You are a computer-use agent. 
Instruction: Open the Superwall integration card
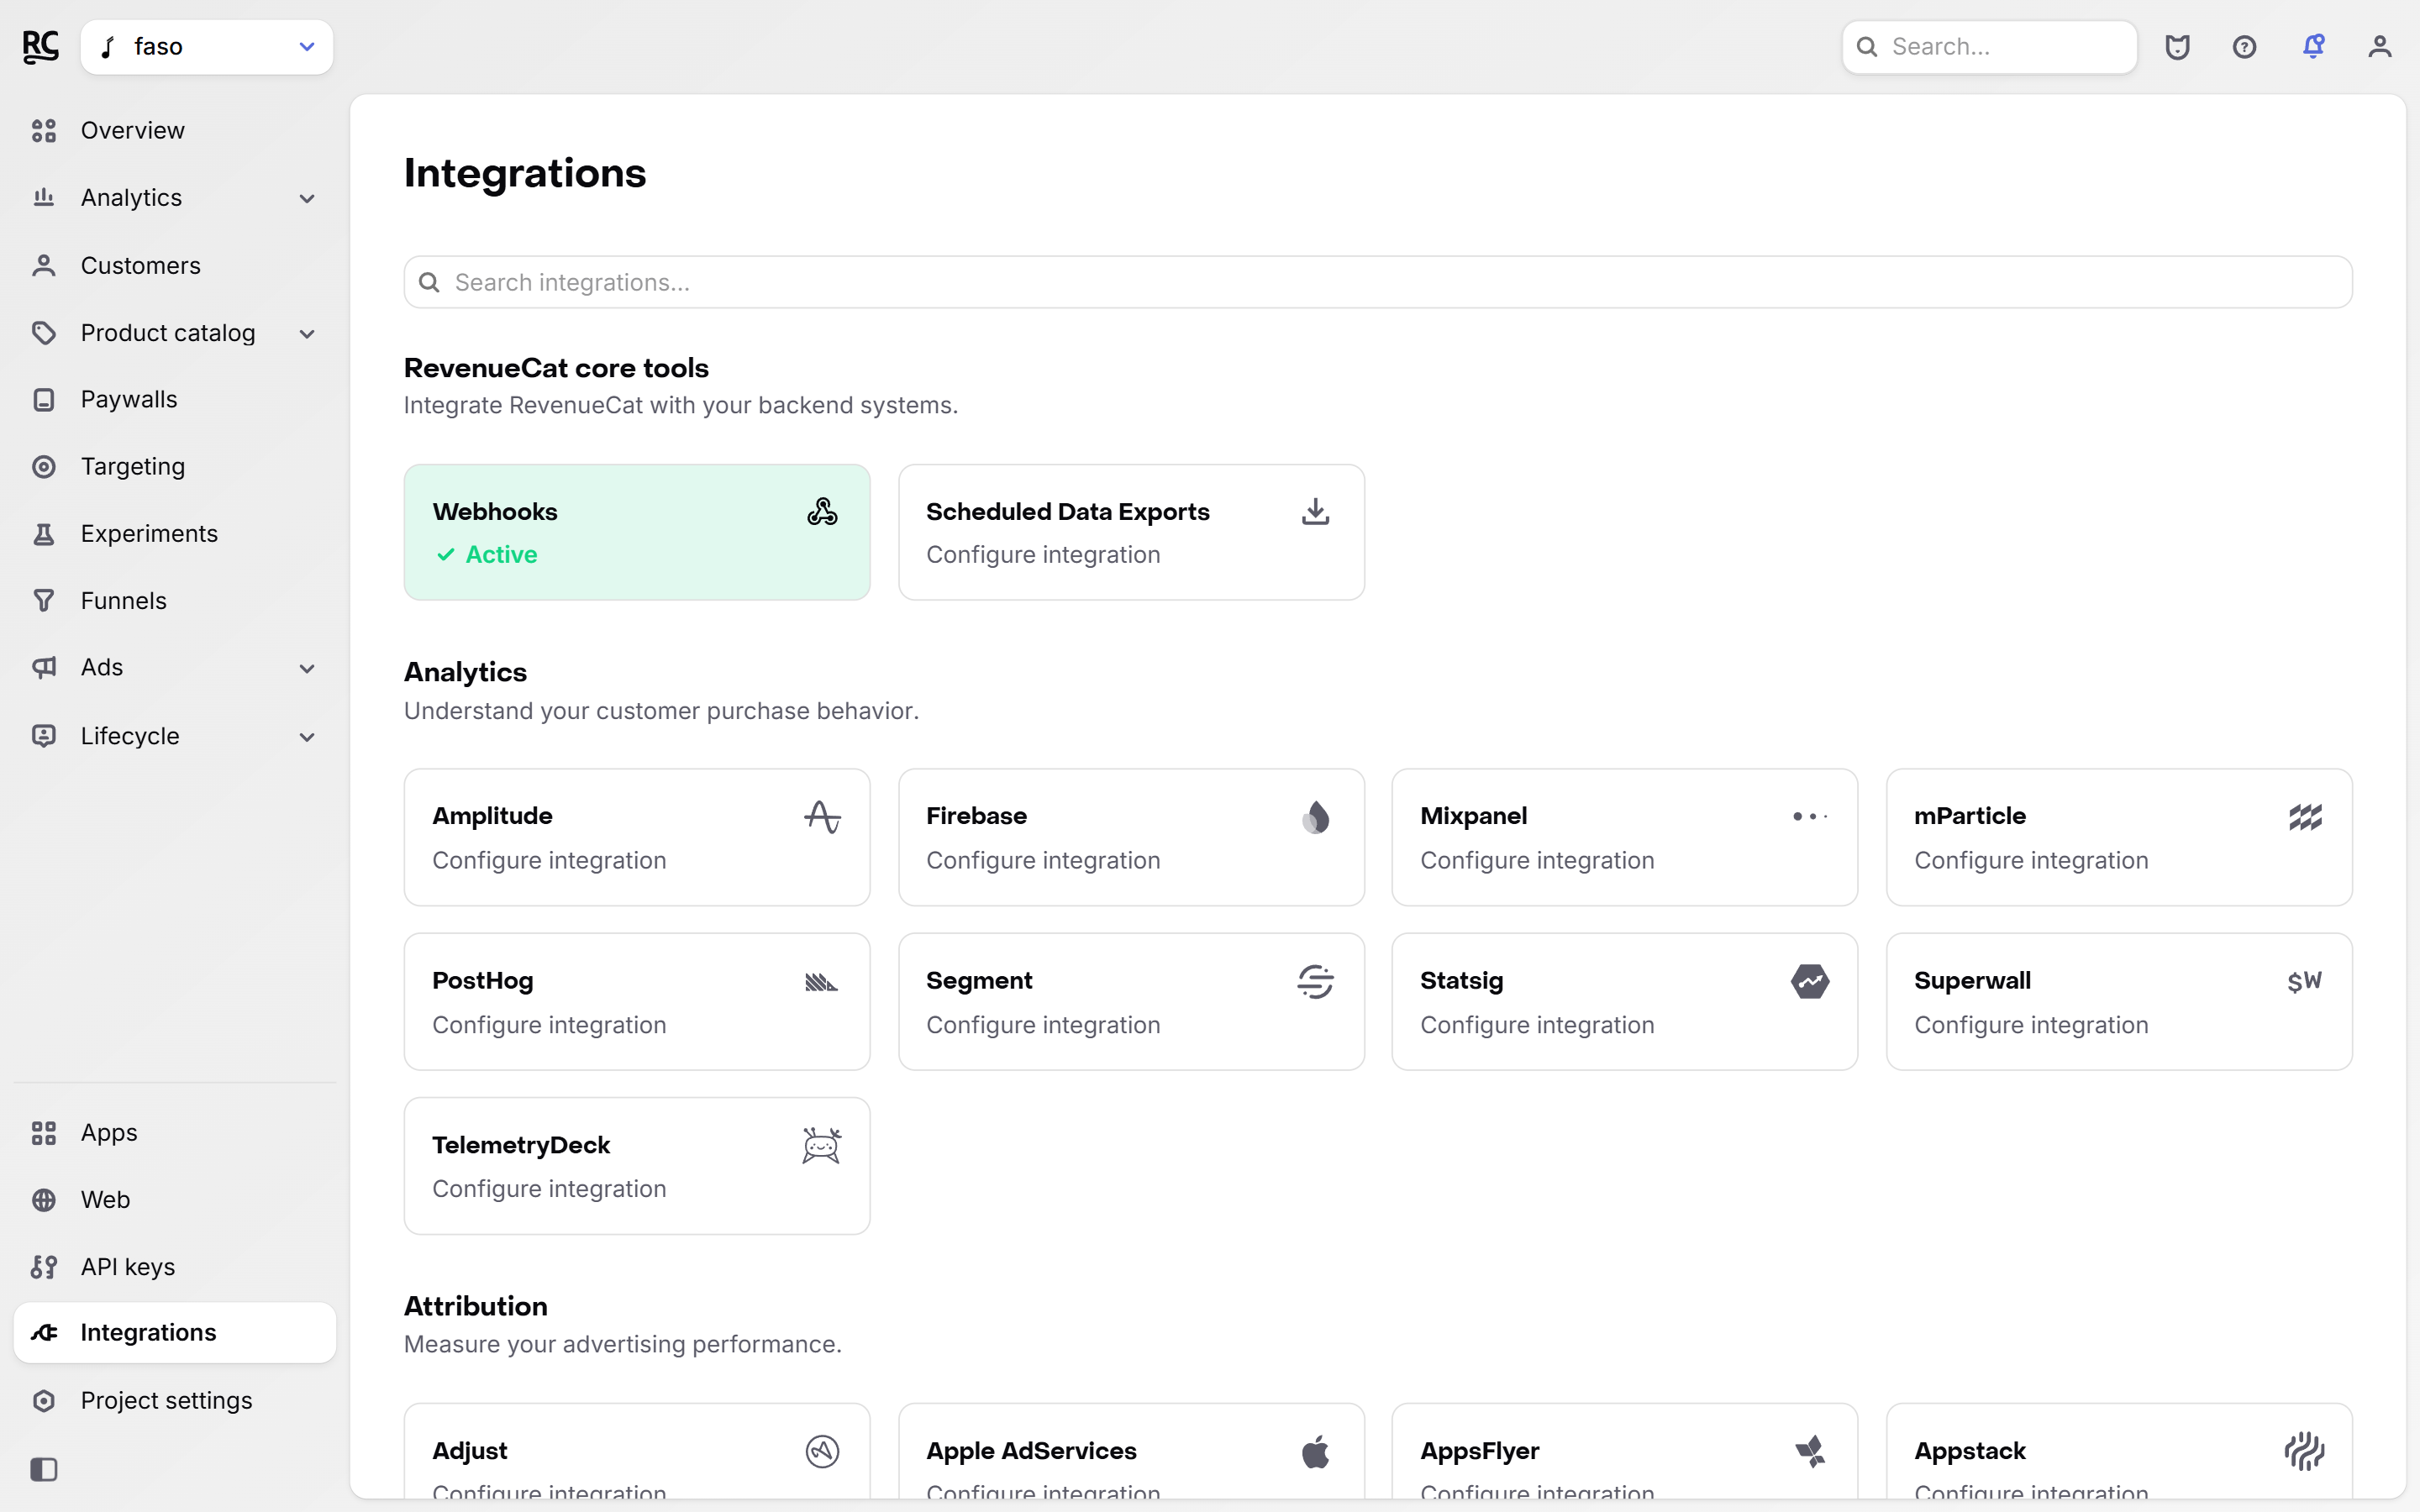pyautogui.click(x=2119, y=1001)
